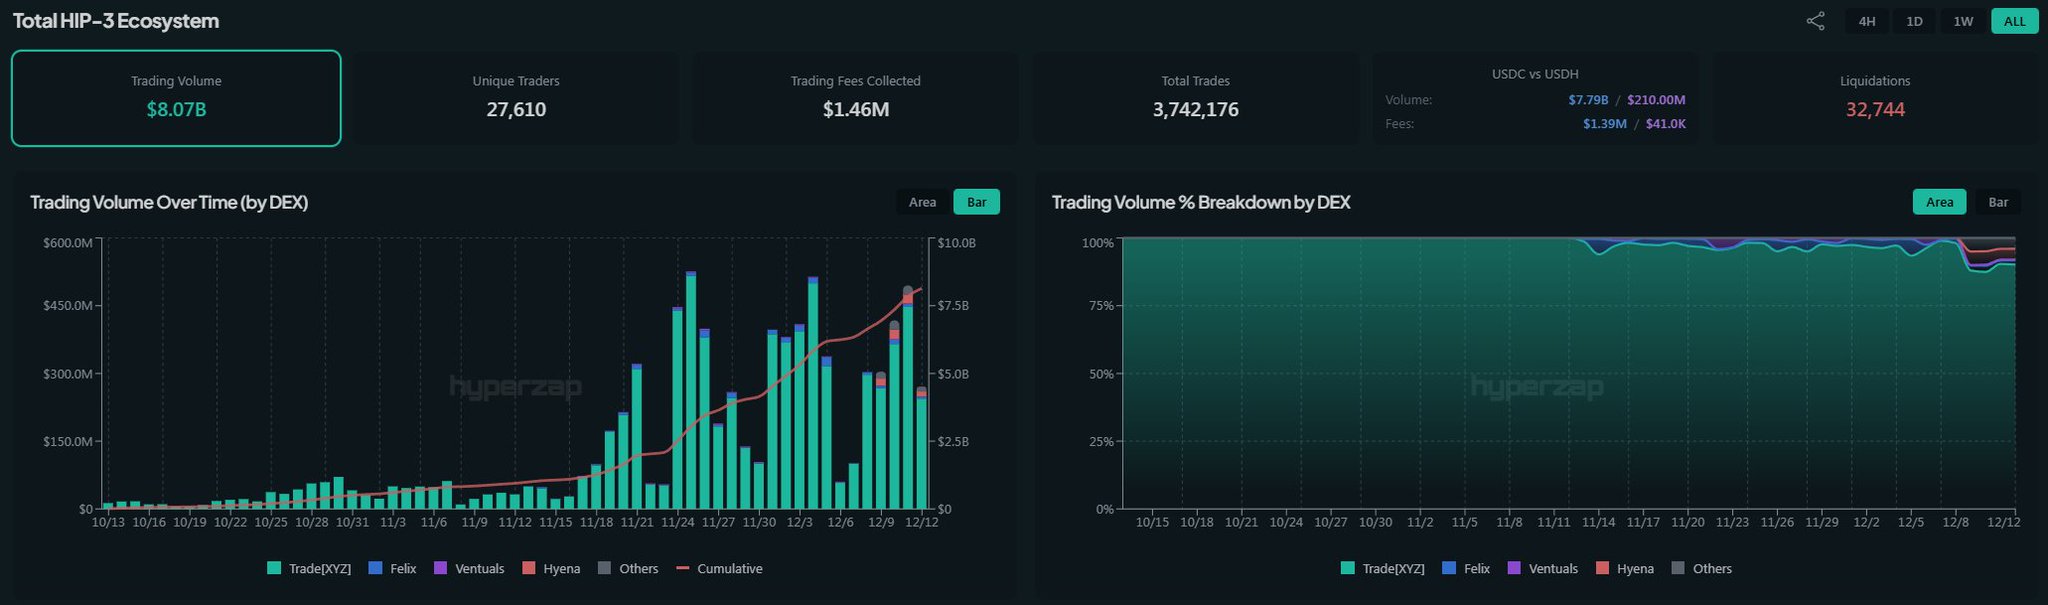Toggle Hyena legend icon in breakdown chart
This screenshot has width=2048, height=605.
click(1602, 568)
